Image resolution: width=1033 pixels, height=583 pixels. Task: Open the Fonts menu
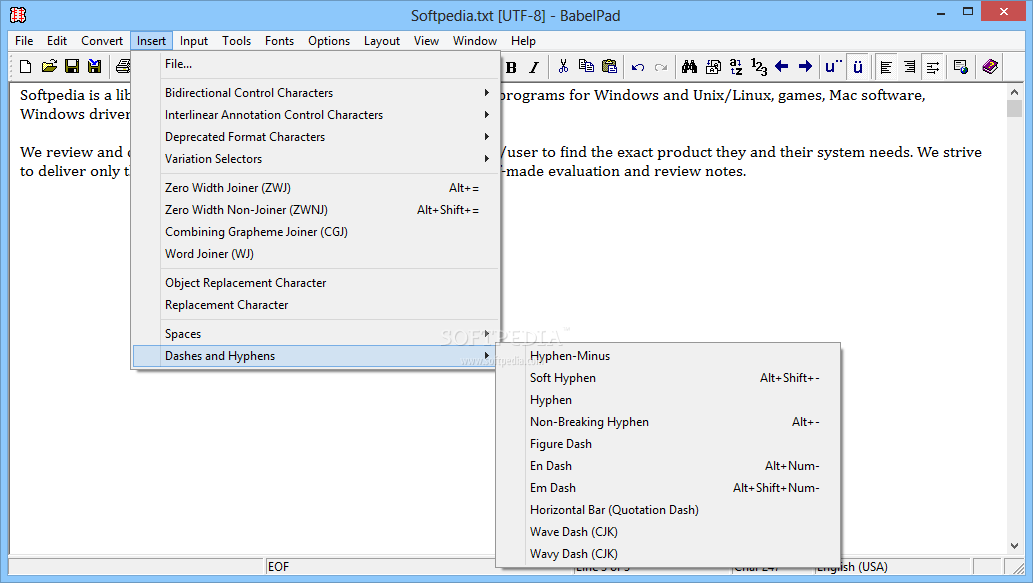279,41
